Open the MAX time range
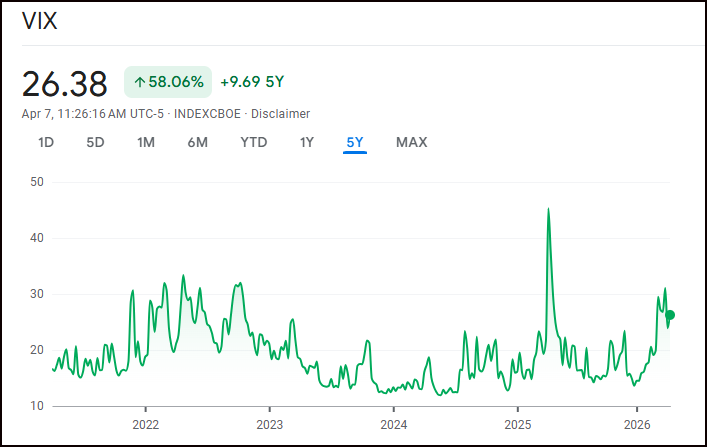707x447 pixels. 411,142
